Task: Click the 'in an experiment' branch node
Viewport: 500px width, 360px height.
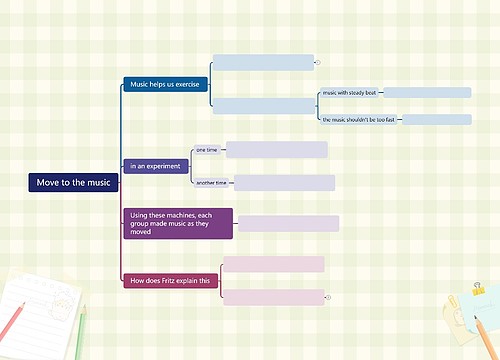Action: click(156, 166)
